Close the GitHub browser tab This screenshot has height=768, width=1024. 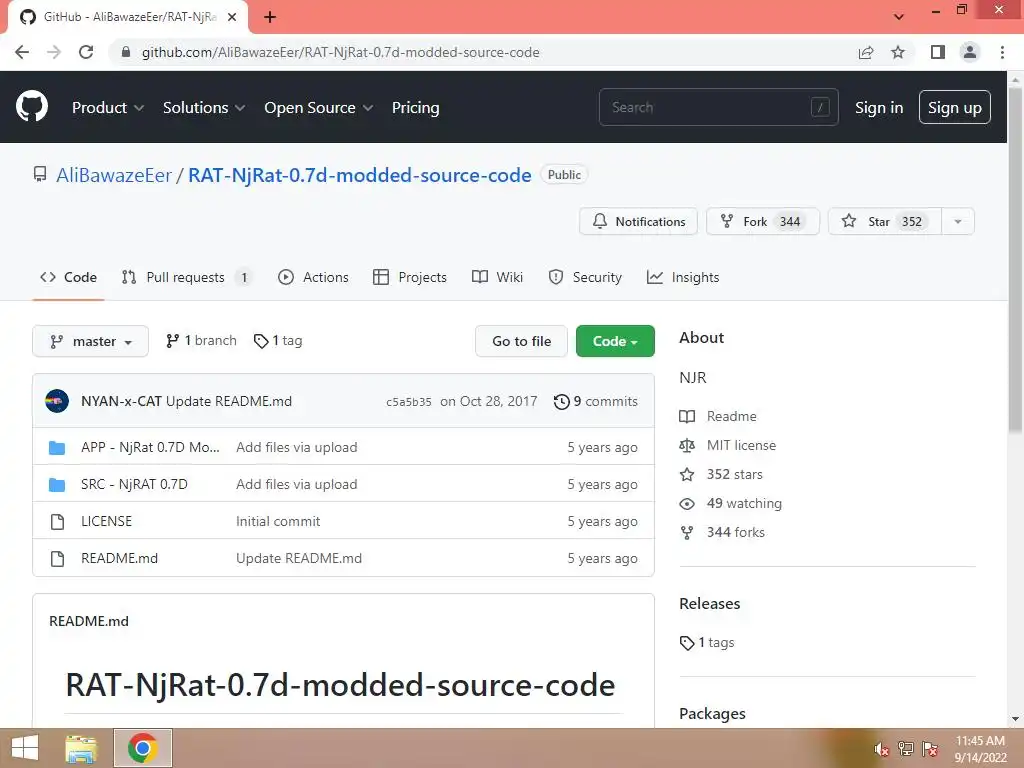tap(232, 17)
